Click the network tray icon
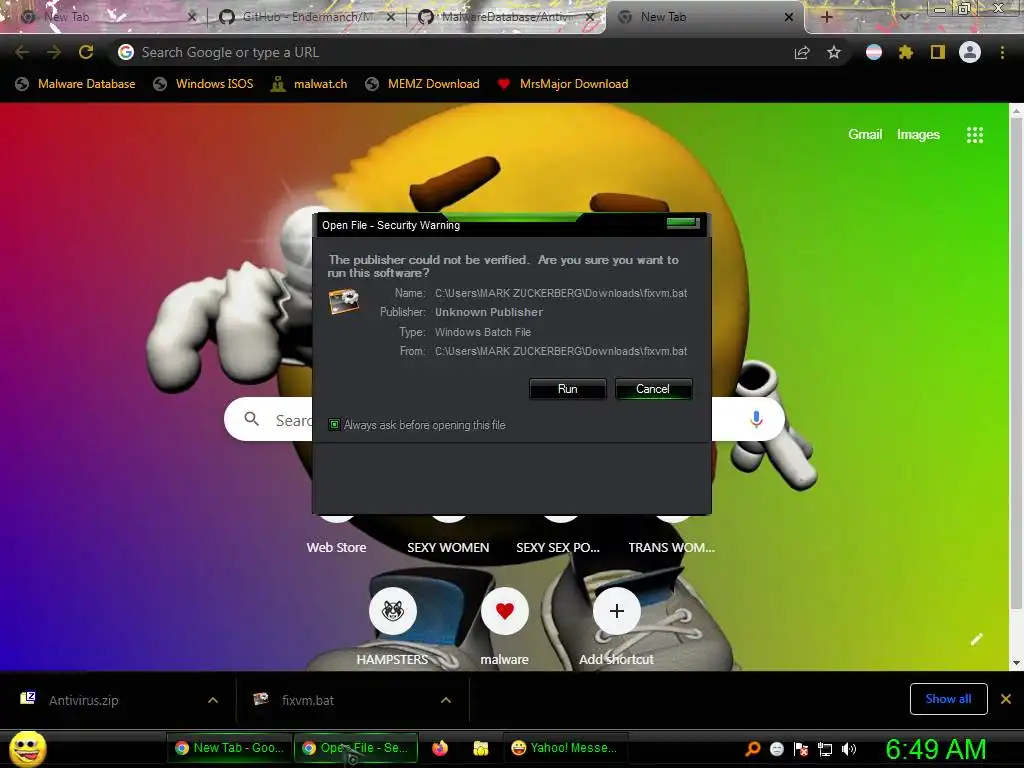This screenshot has width=1024, height=768. [825, 749]
